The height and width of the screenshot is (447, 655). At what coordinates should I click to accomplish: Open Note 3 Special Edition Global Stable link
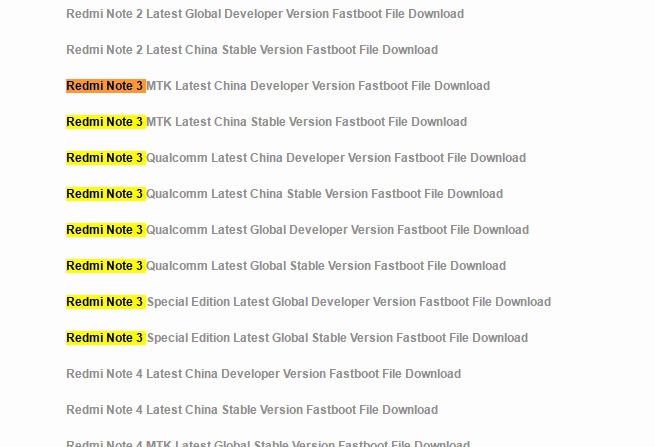(x=297, y=338)
